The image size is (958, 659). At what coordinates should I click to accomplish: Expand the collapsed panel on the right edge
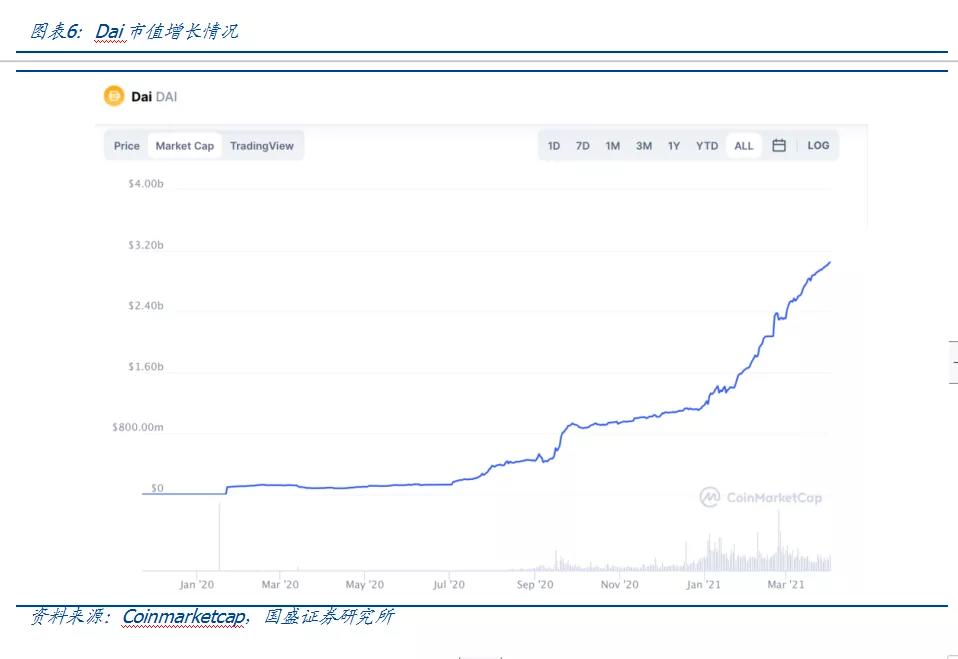pos(950,362)
